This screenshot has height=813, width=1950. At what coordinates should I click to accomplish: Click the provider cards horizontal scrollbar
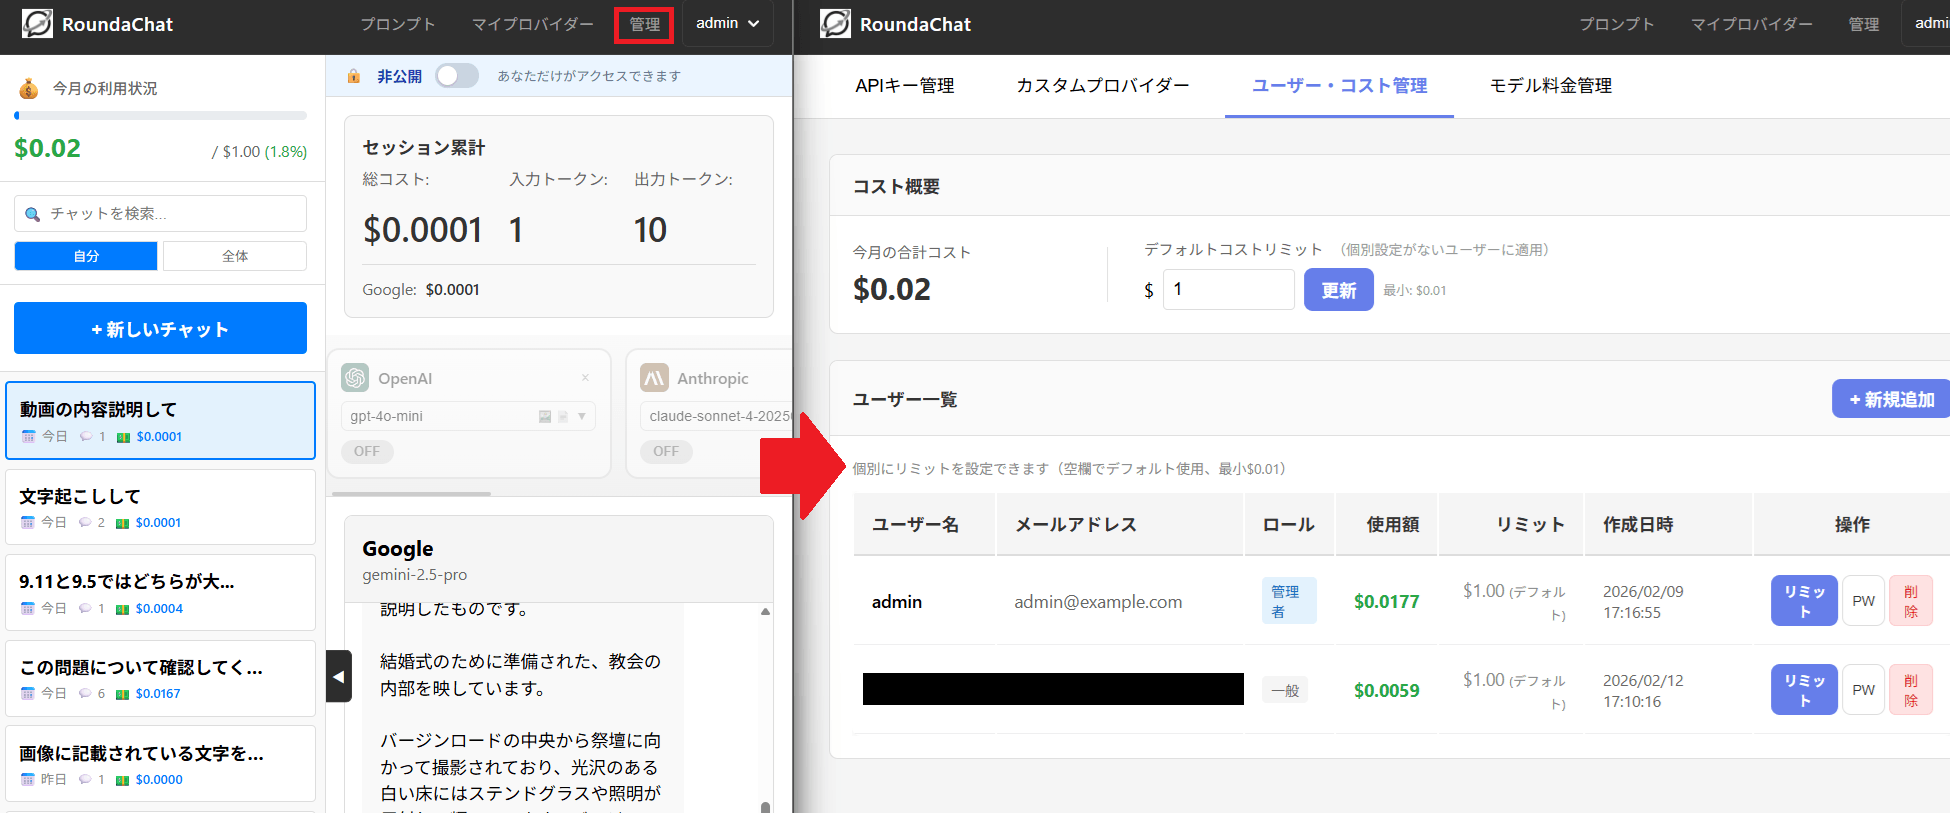(x=411, y=494)
